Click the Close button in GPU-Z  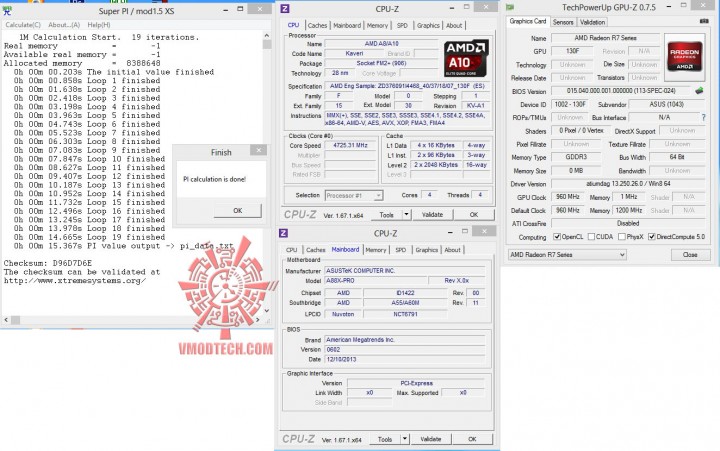690,254
